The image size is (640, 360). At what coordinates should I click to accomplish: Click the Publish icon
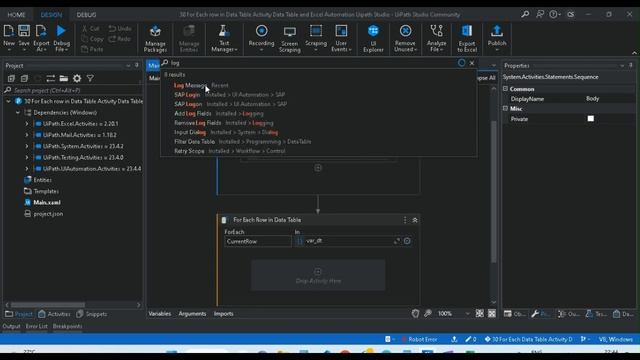(x=497, y=31)
